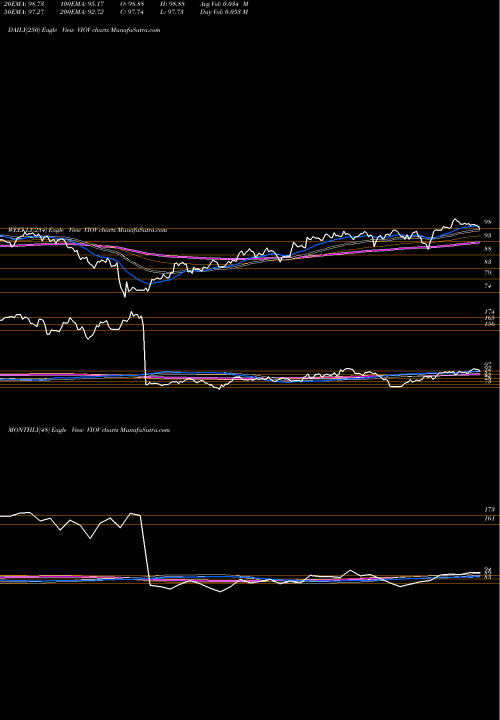Click the 156 price label on weekly axis
Viewport: 500px width, 720px height.
(x=489, y=324)
